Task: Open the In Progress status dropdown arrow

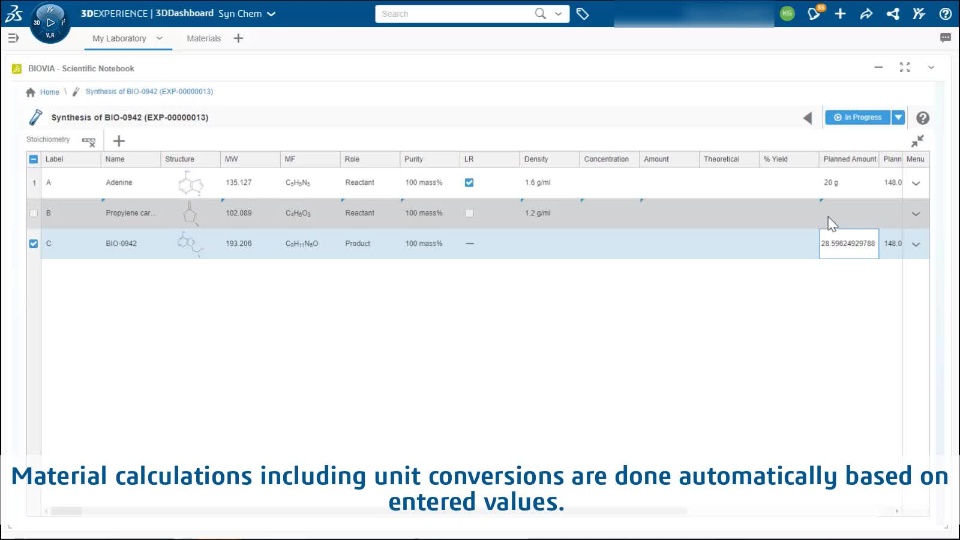Action: click(898, 118)
